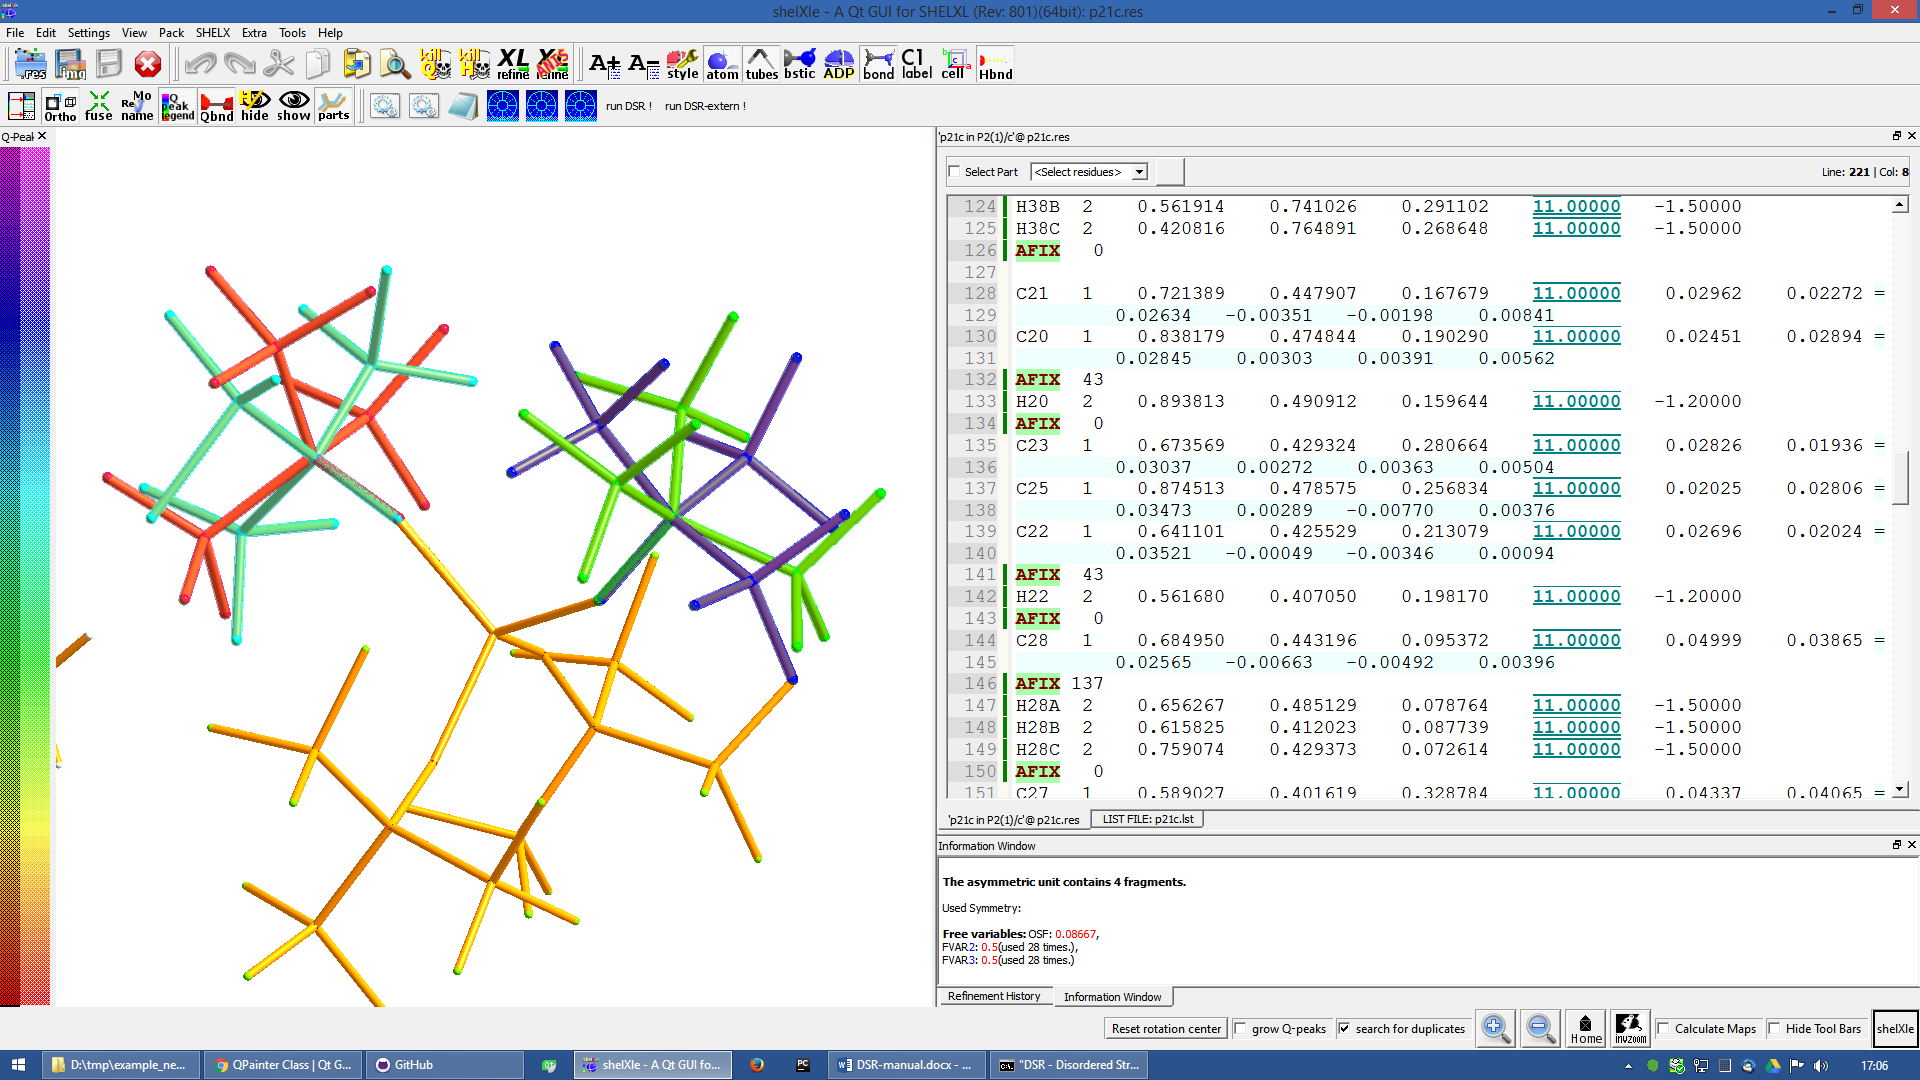Toggle unit cell display icon
The width and height of the screenshot is (1920, 1080).
pos(955,64)
